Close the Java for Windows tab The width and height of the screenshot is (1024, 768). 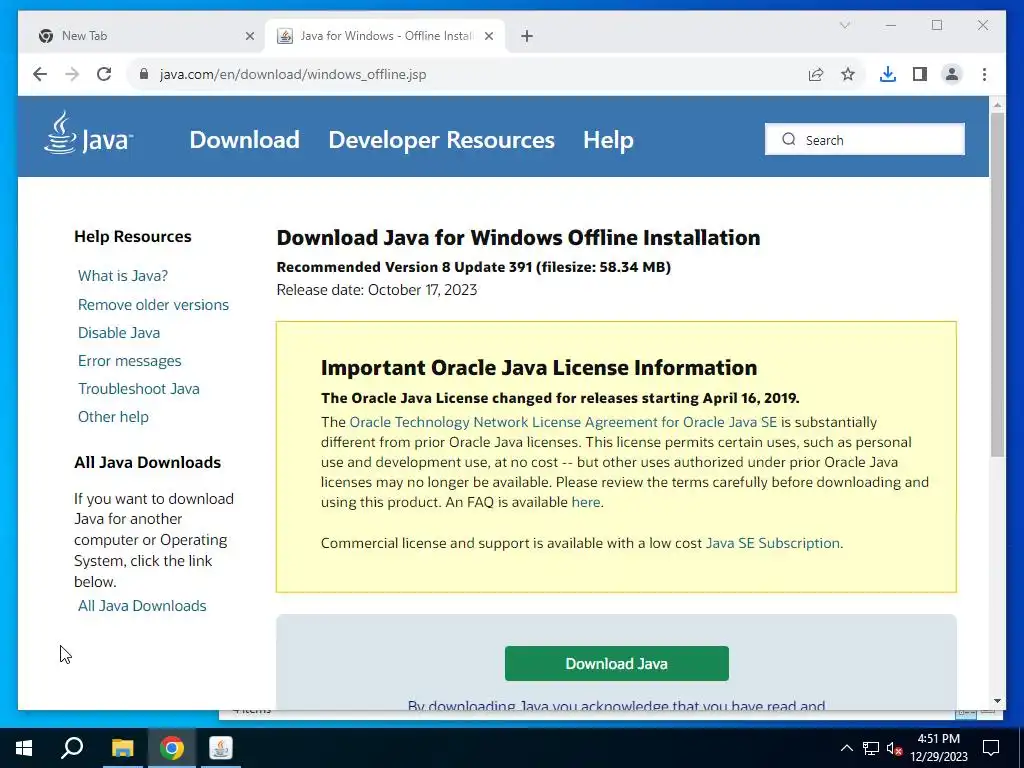click(x=488, y=37)
